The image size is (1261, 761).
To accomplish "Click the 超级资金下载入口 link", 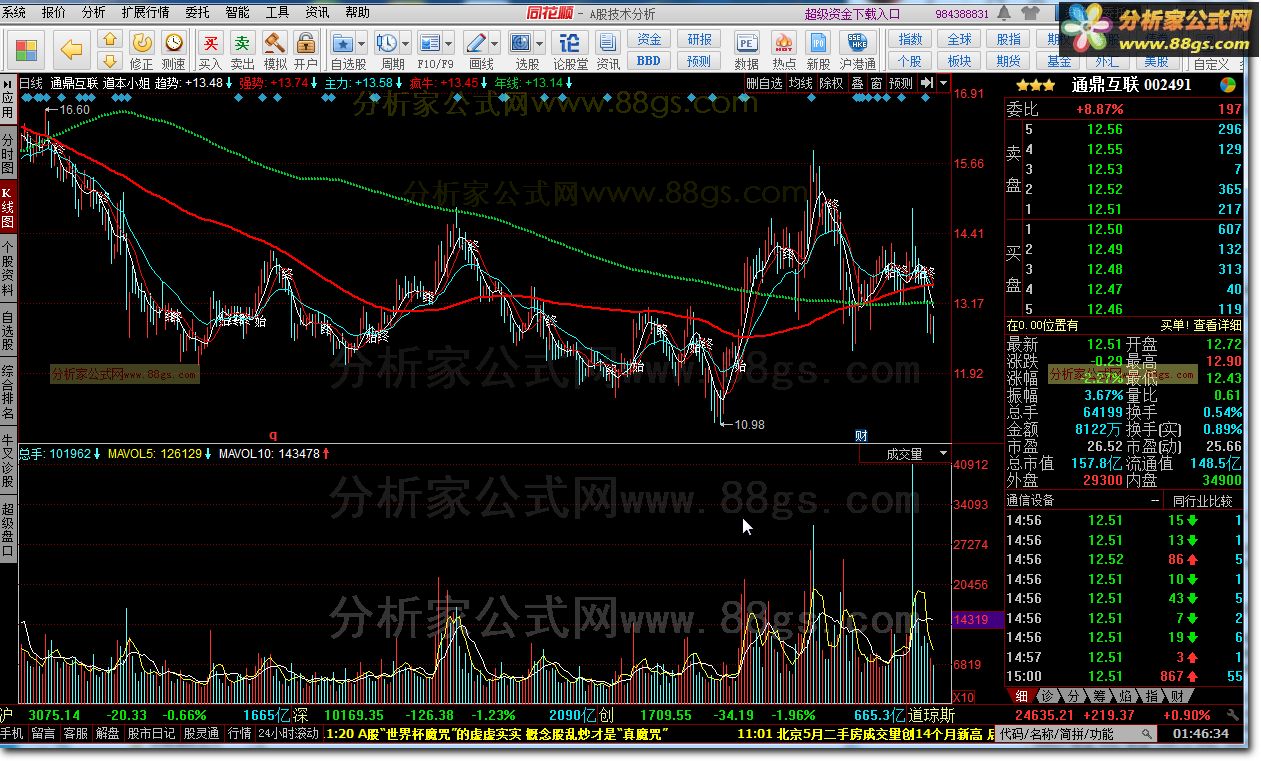I will pyautogui.click(x=852, y=13).
